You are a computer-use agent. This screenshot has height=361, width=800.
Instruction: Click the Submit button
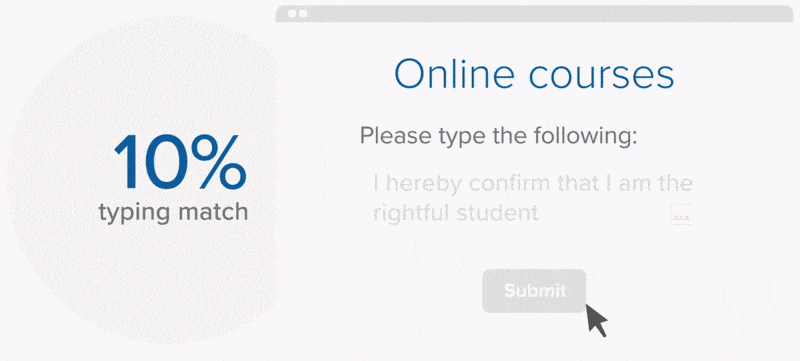click(x=534, y=291)
